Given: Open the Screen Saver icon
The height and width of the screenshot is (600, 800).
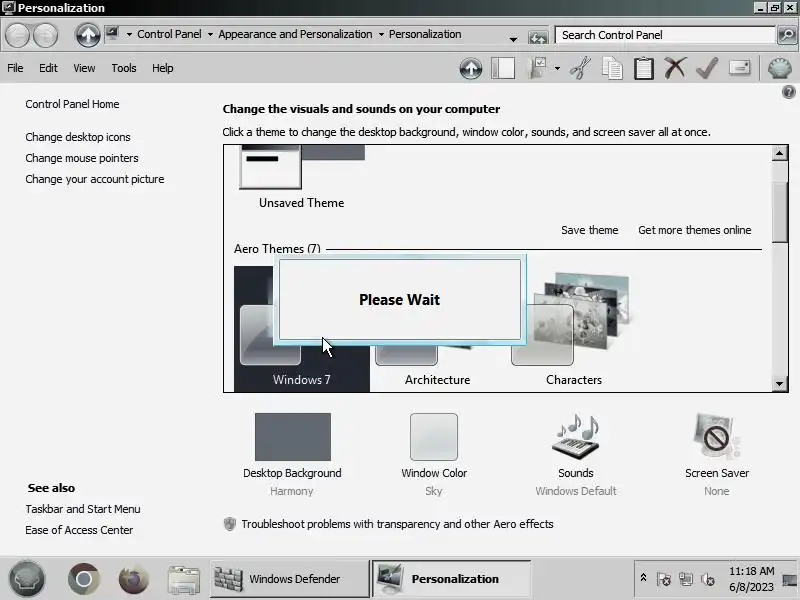Looking at the screenshot, I should (x=716, y=437).
